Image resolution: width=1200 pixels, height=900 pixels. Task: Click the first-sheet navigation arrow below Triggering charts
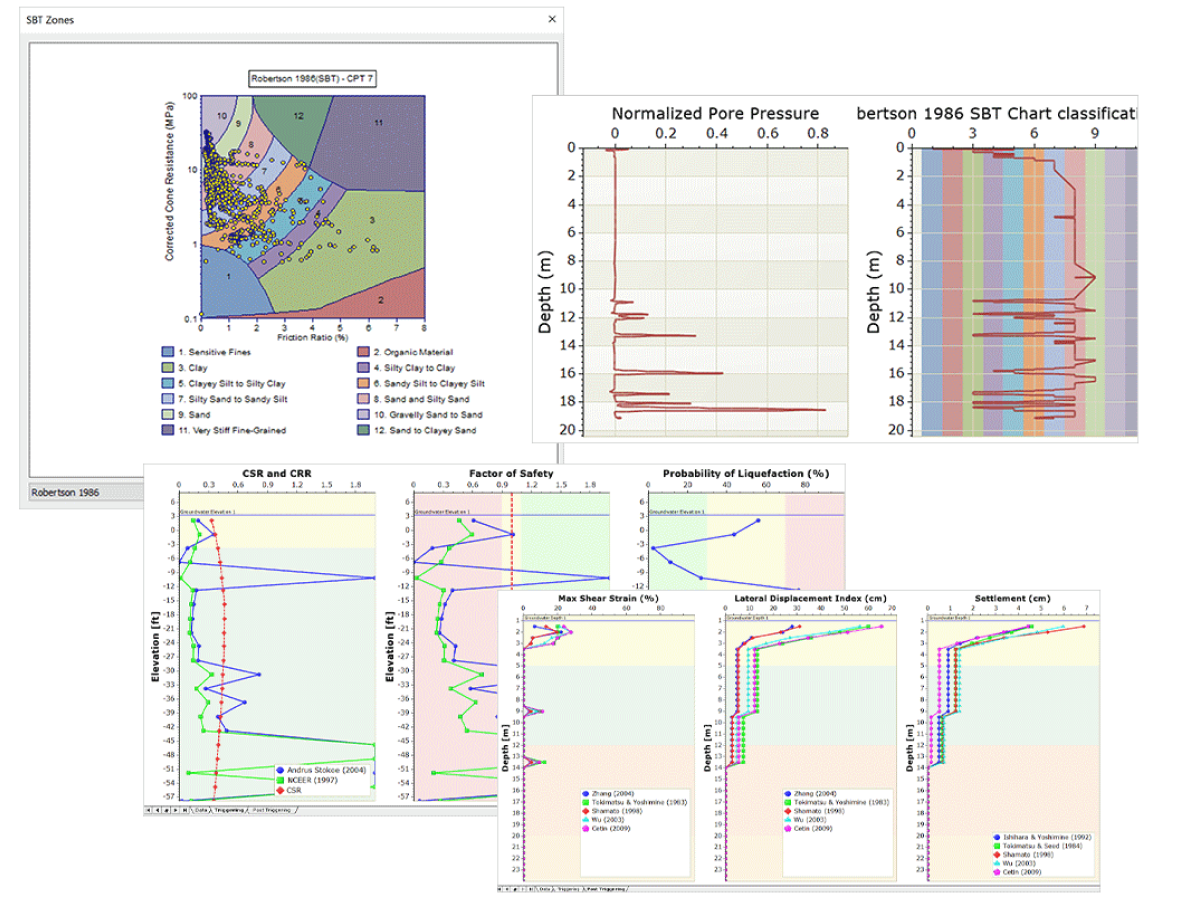[148, 809]
